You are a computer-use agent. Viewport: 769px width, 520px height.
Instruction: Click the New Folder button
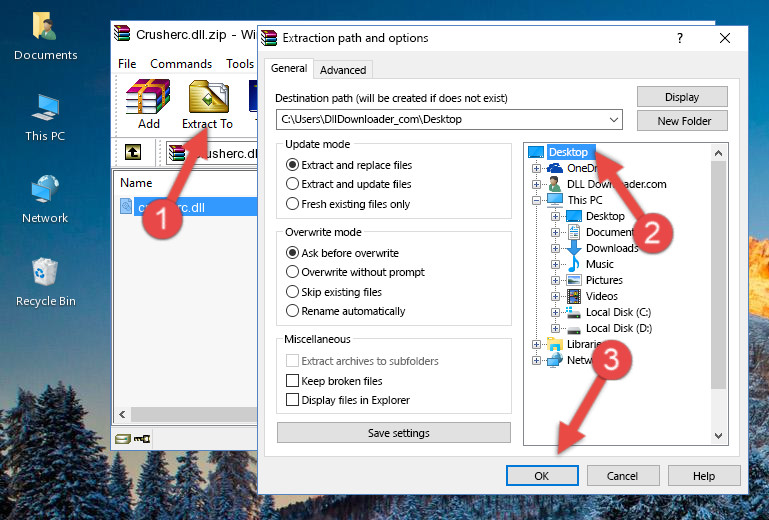tap(682, 121)
